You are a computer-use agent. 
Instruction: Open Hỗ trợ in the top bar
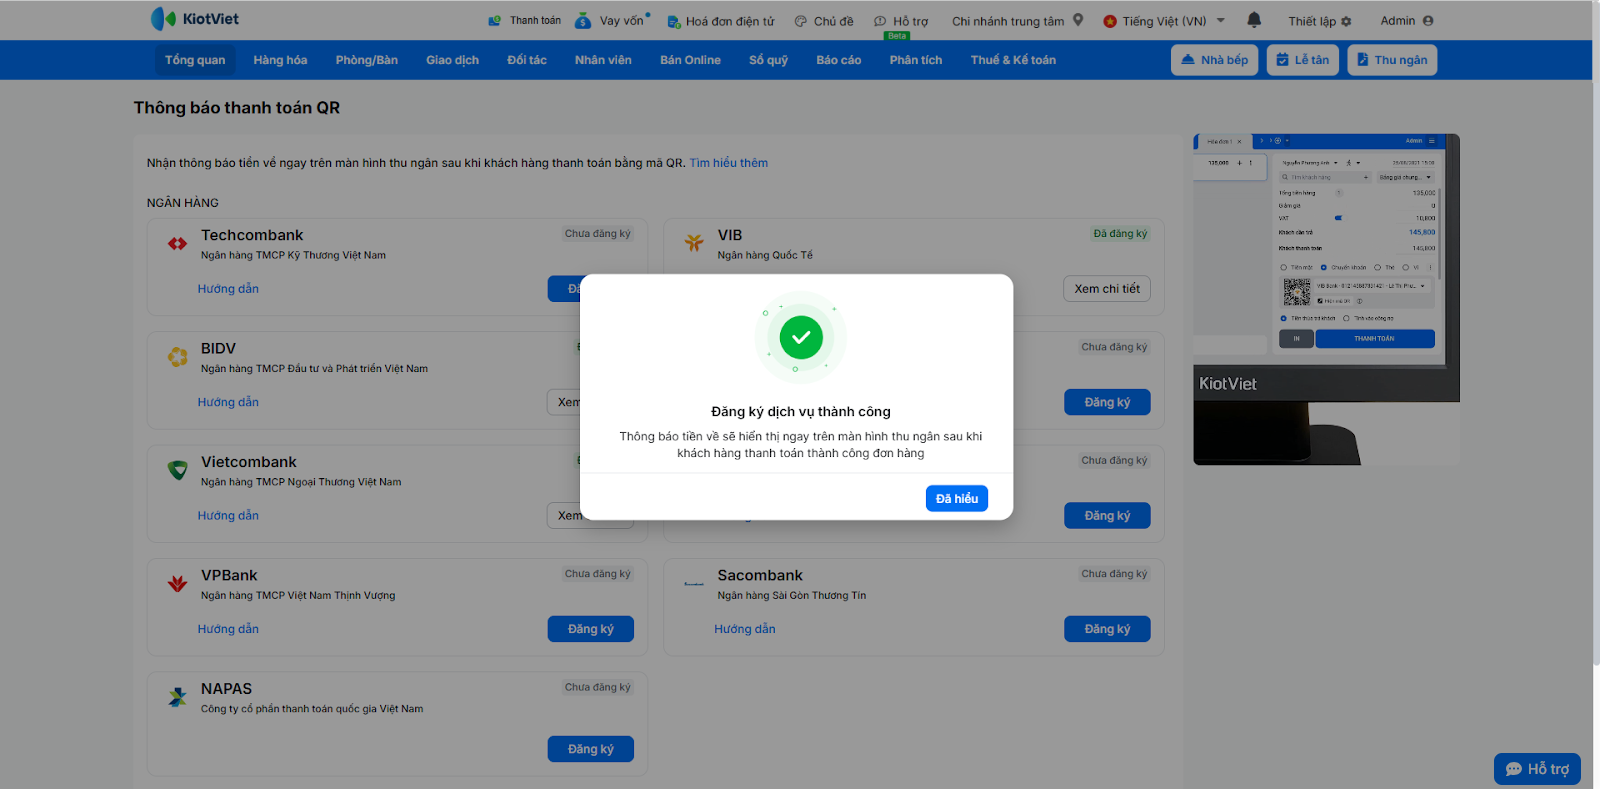pyautogui.click(x=901, y=21)
